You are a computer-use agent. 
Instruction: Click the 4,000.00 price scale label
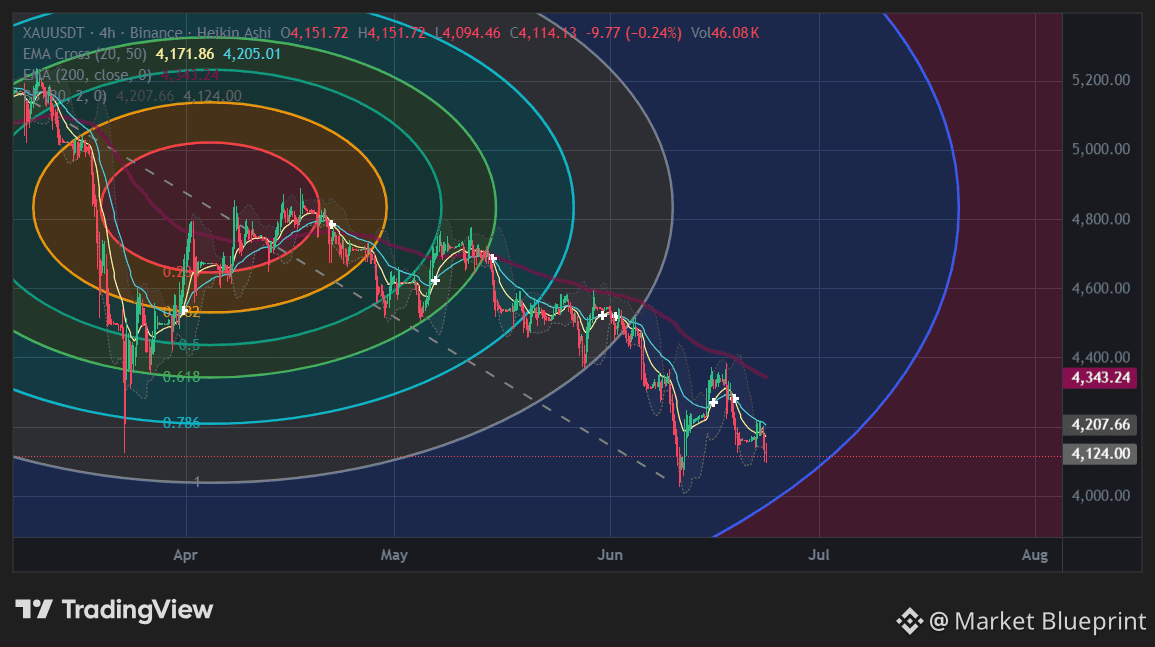pyautogui.click(x=1100, y=496)
